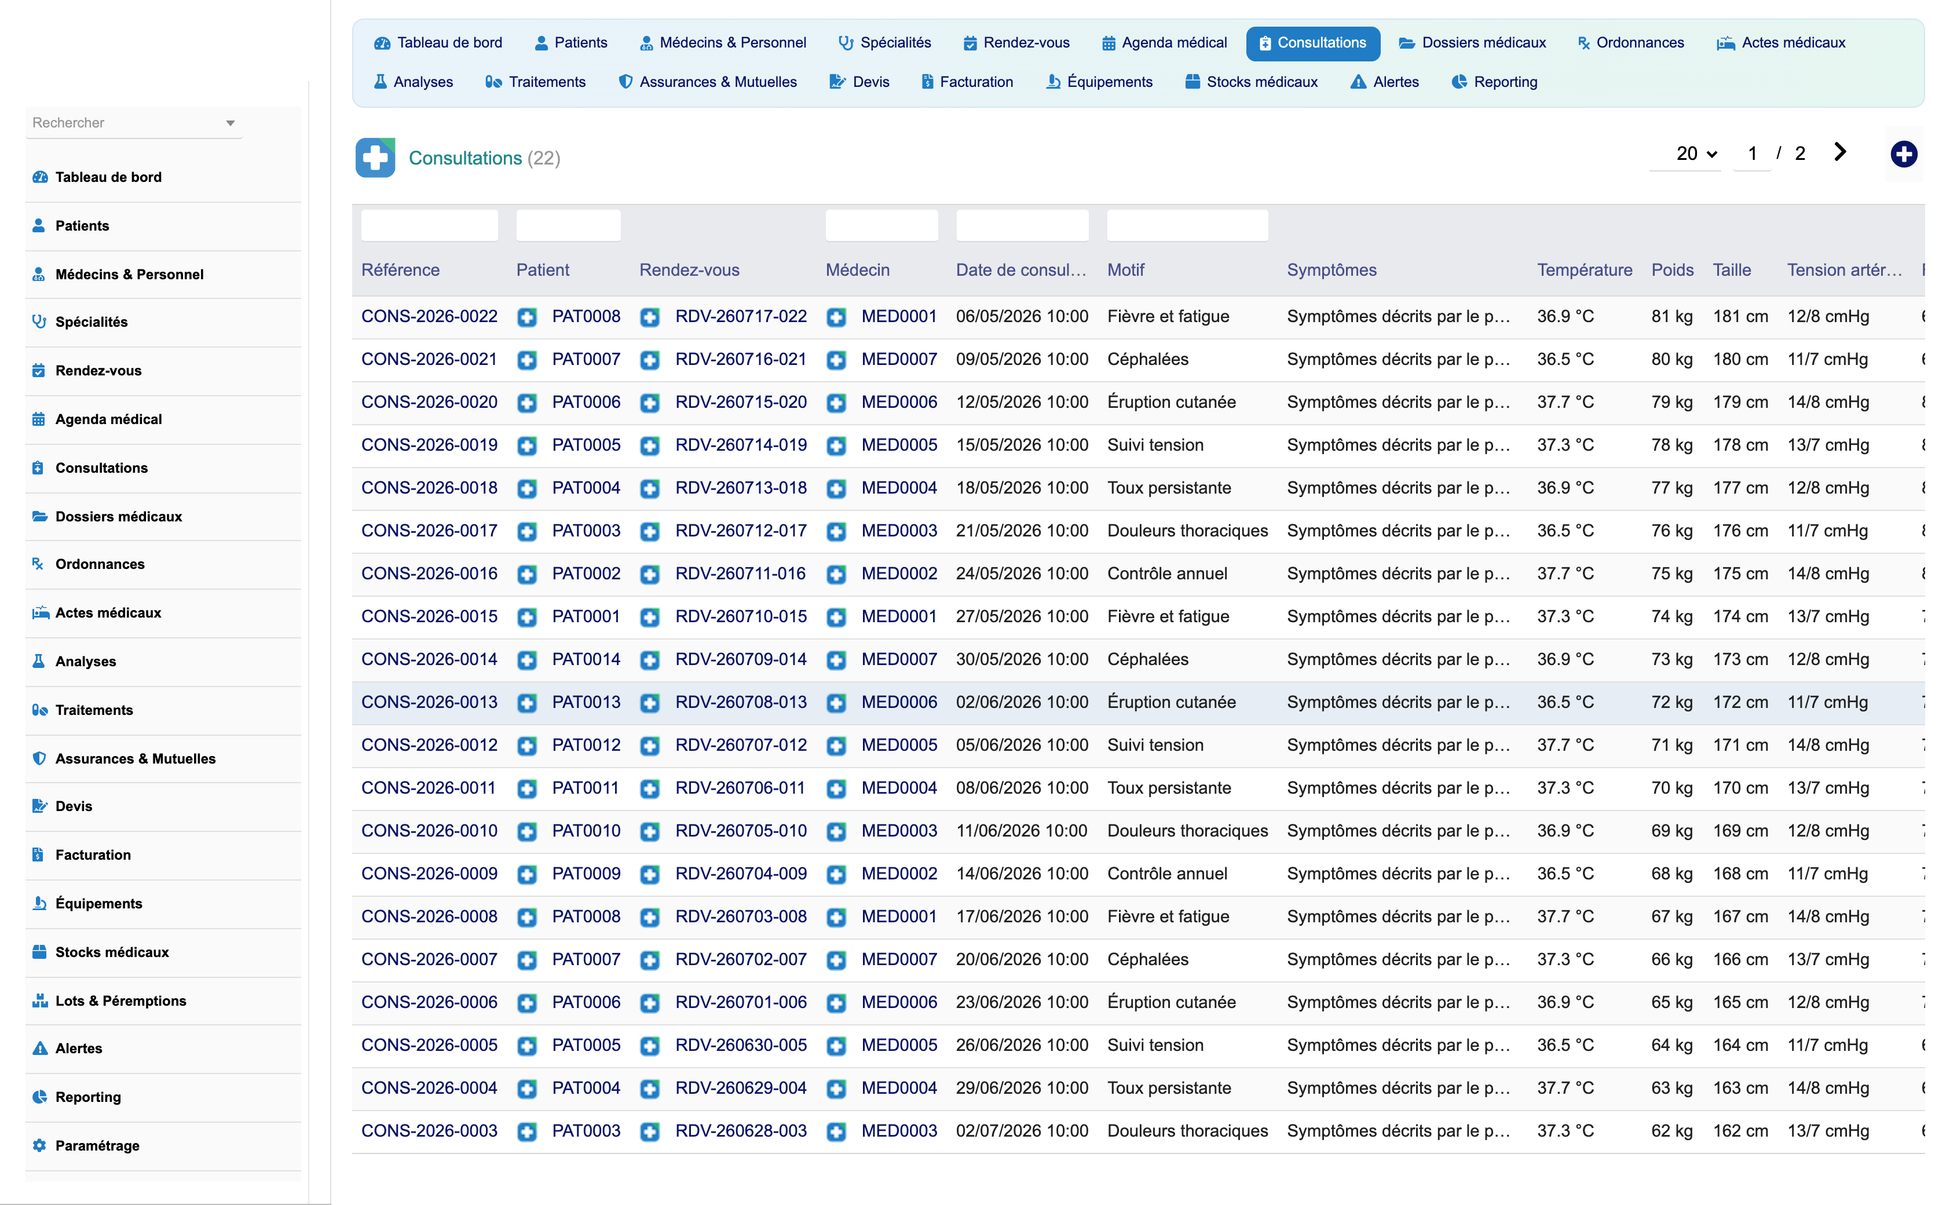Open Alertes warning icon in sidebar
The image size is (1946, 1205).
click(x=39, y=1049)
